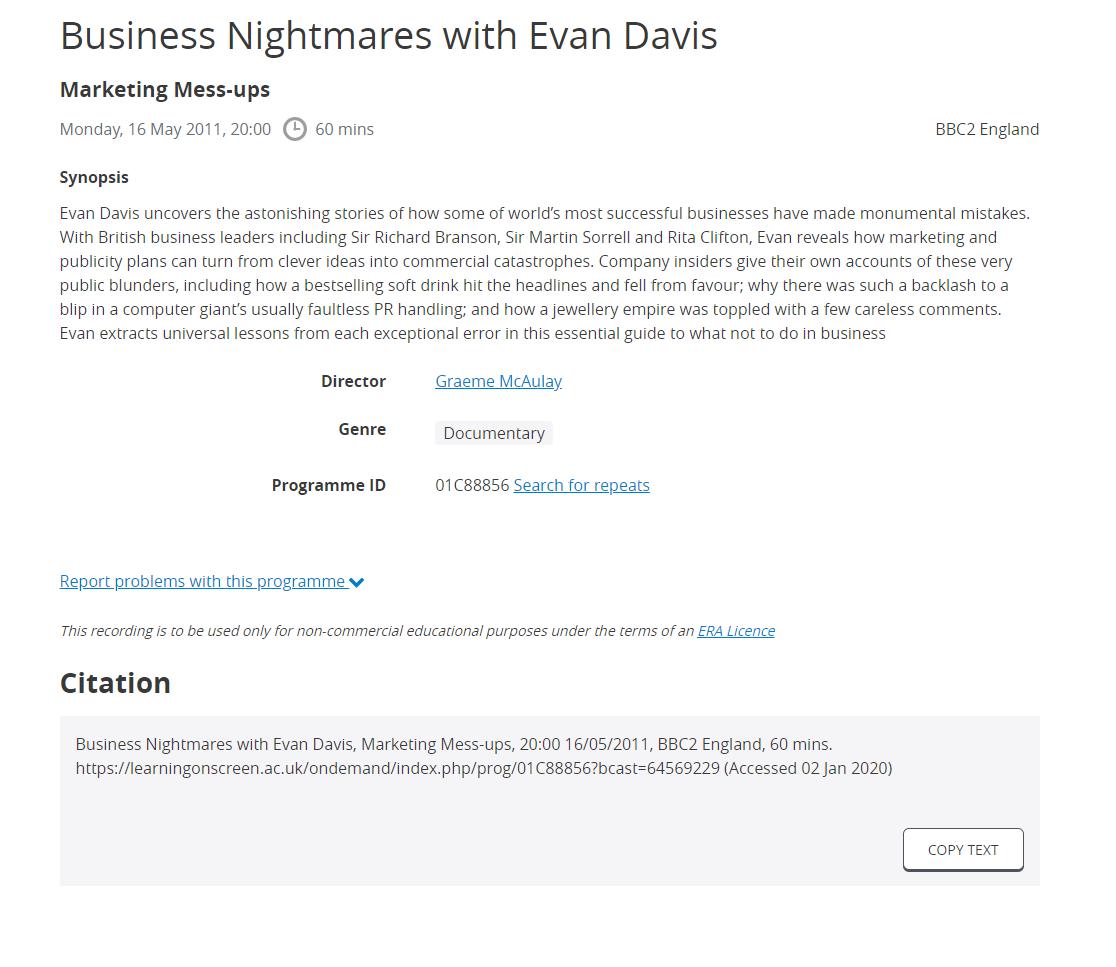
Task: Open Report problems with this programme
Action: [x=202, y=581]
